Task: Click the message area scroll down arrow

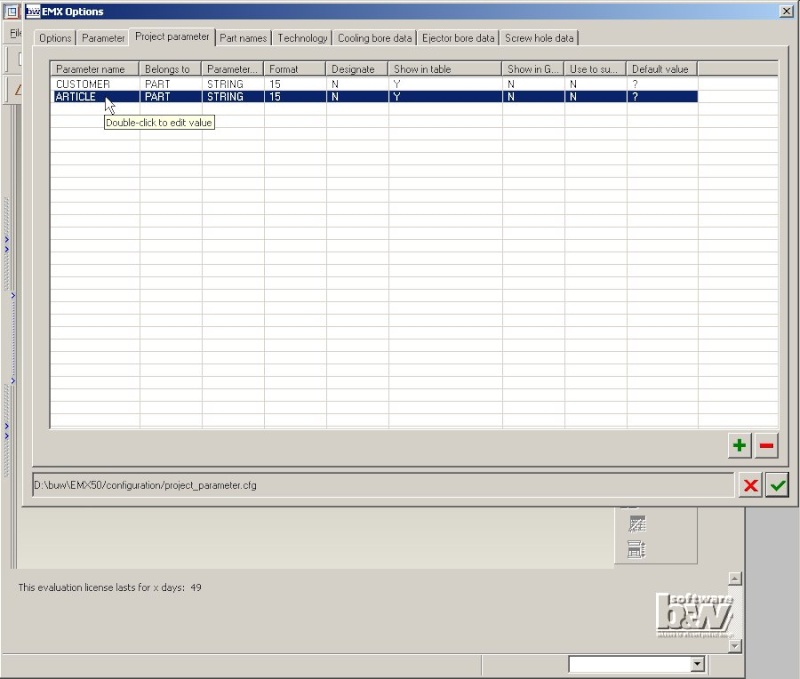Action: (x=735, y=646)
